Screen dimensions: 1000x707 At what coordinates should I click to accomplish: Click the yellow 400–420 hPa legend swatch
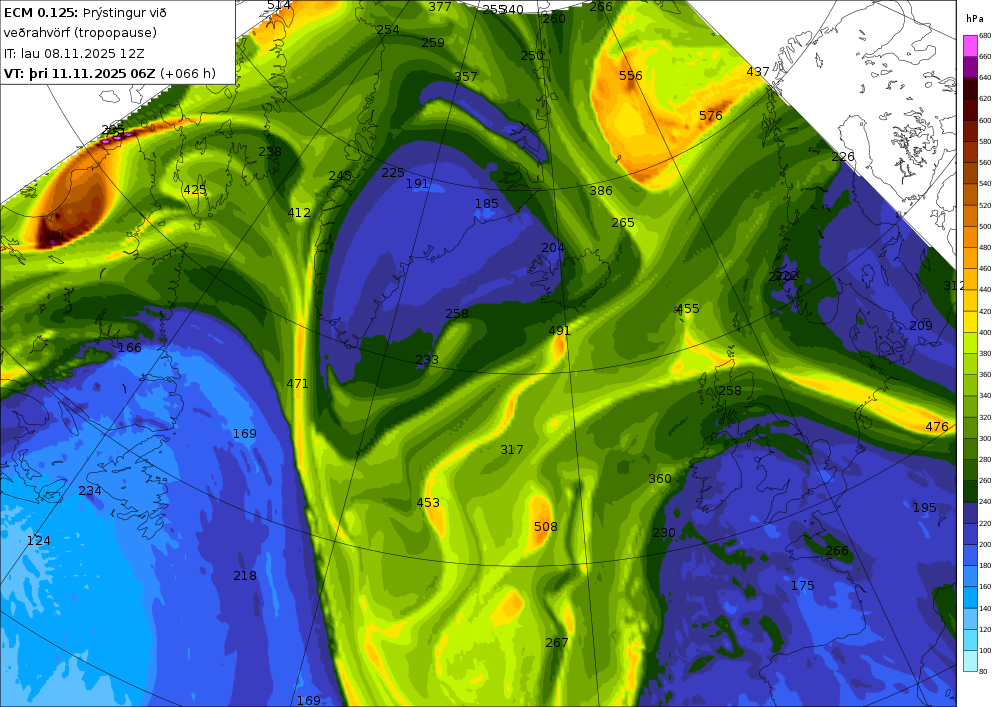970,322
